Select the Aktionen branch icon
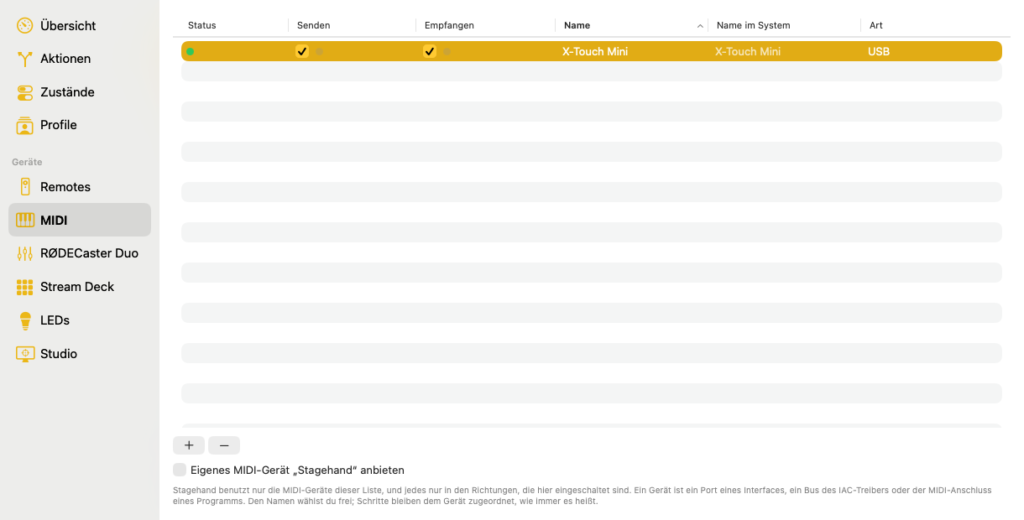1024x520 pixels. pos(25,59)
